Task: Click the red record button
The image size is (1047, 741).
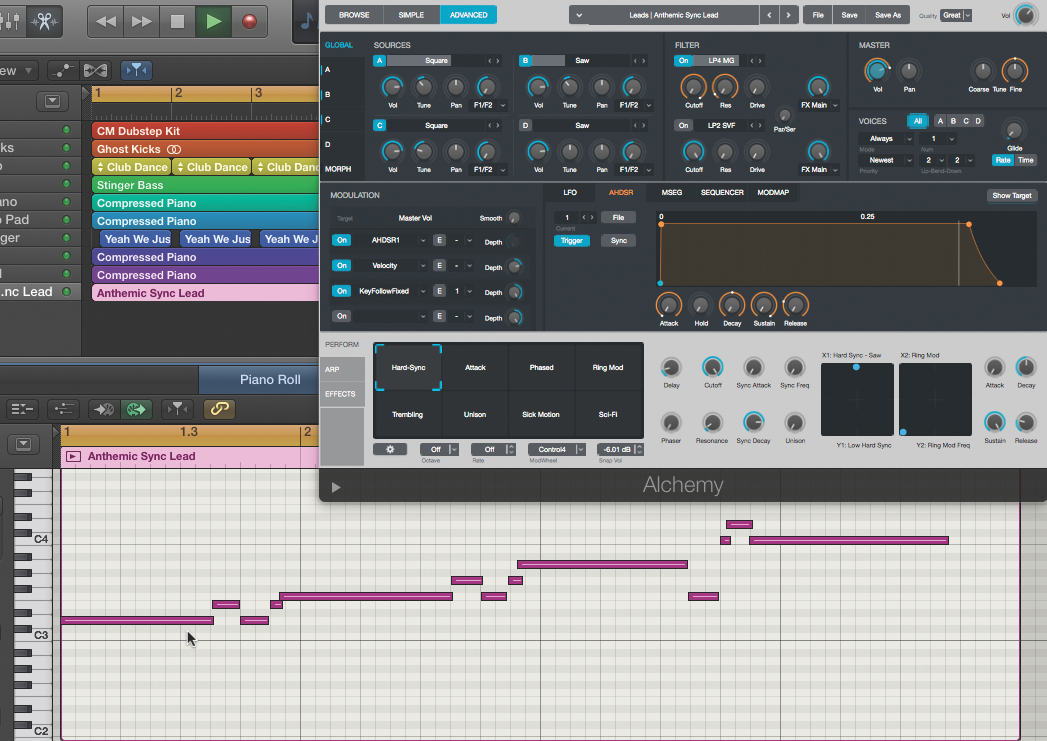Action: click(x=250, y=21)
